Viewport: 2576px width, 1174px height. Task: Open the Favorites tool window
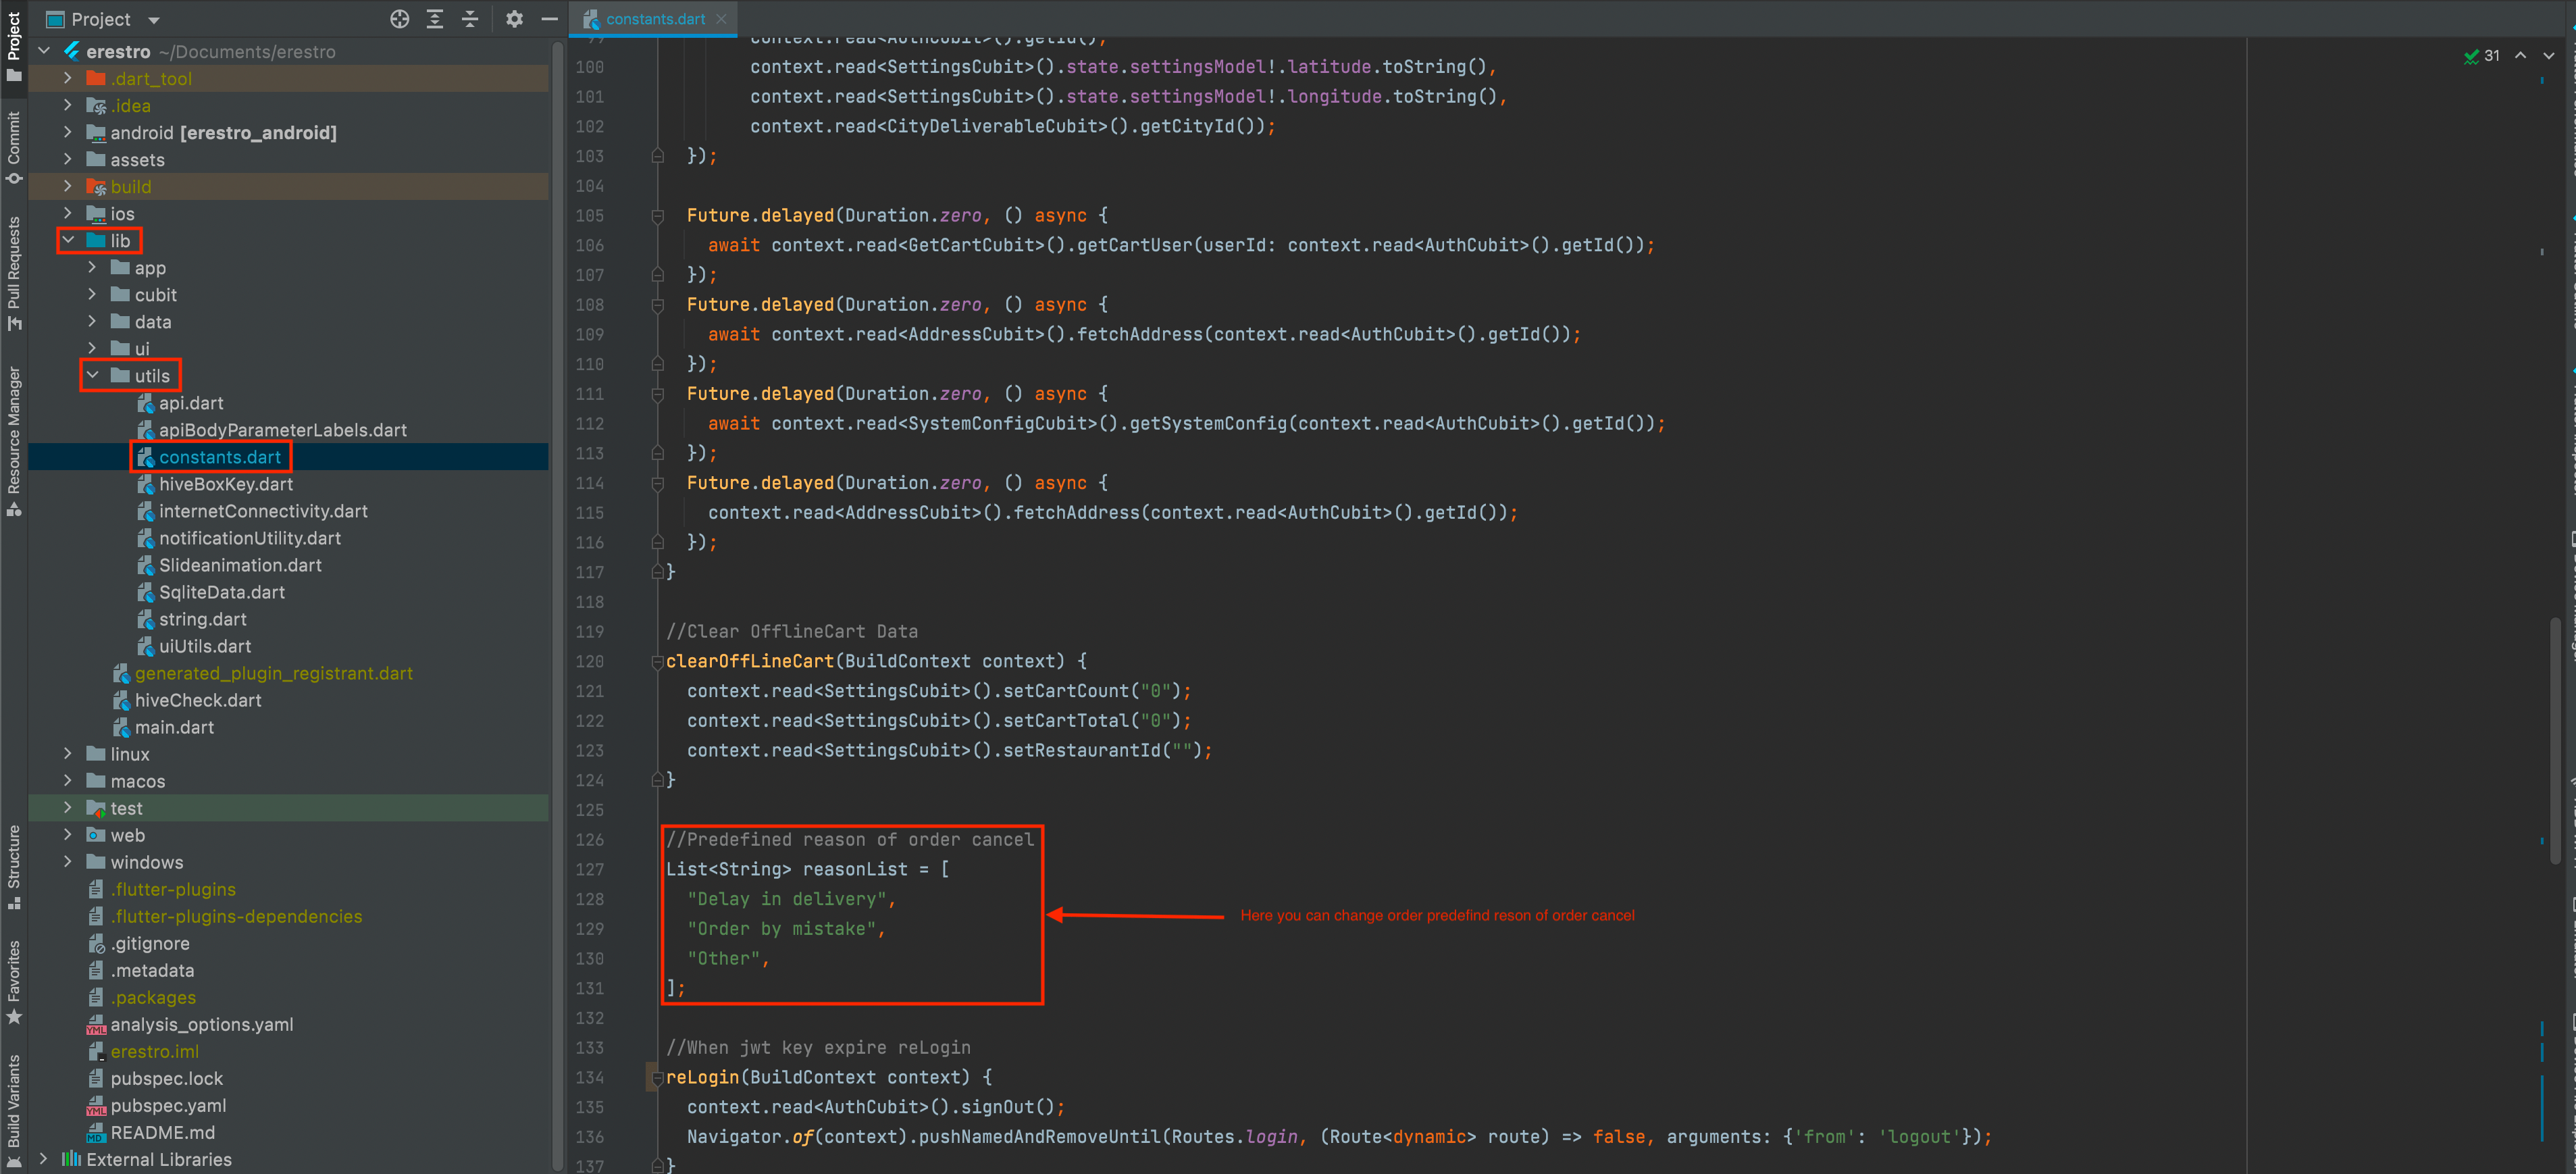click(x=13, y=982)
